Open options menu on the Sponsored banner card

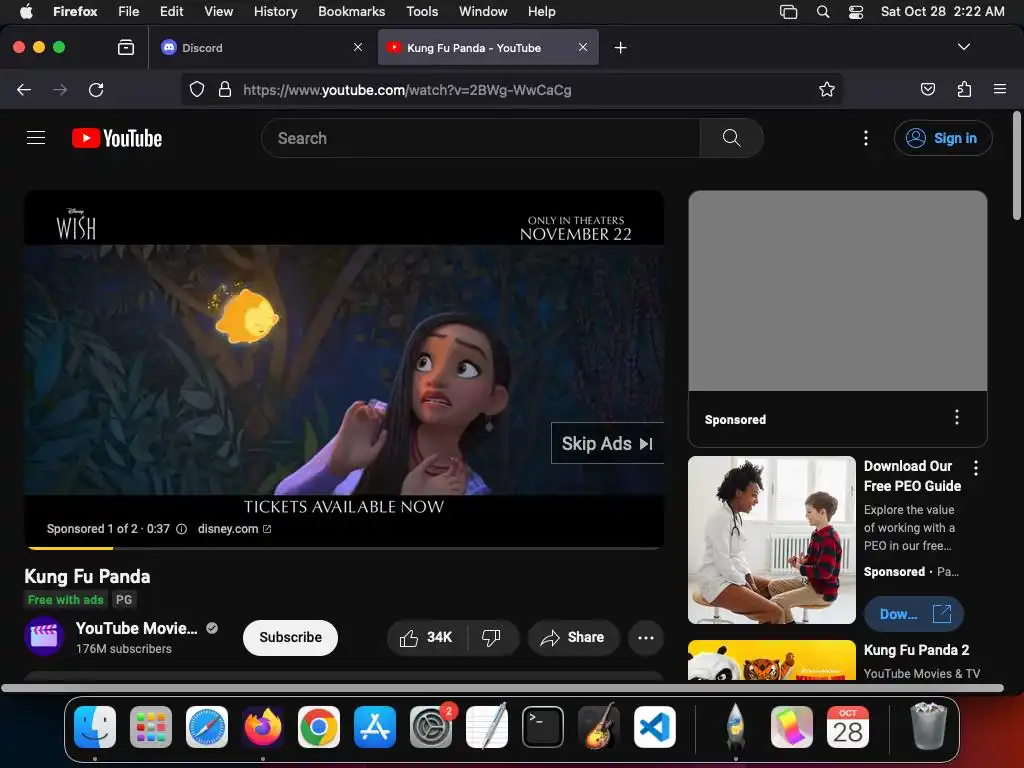[x=957, y=417]
